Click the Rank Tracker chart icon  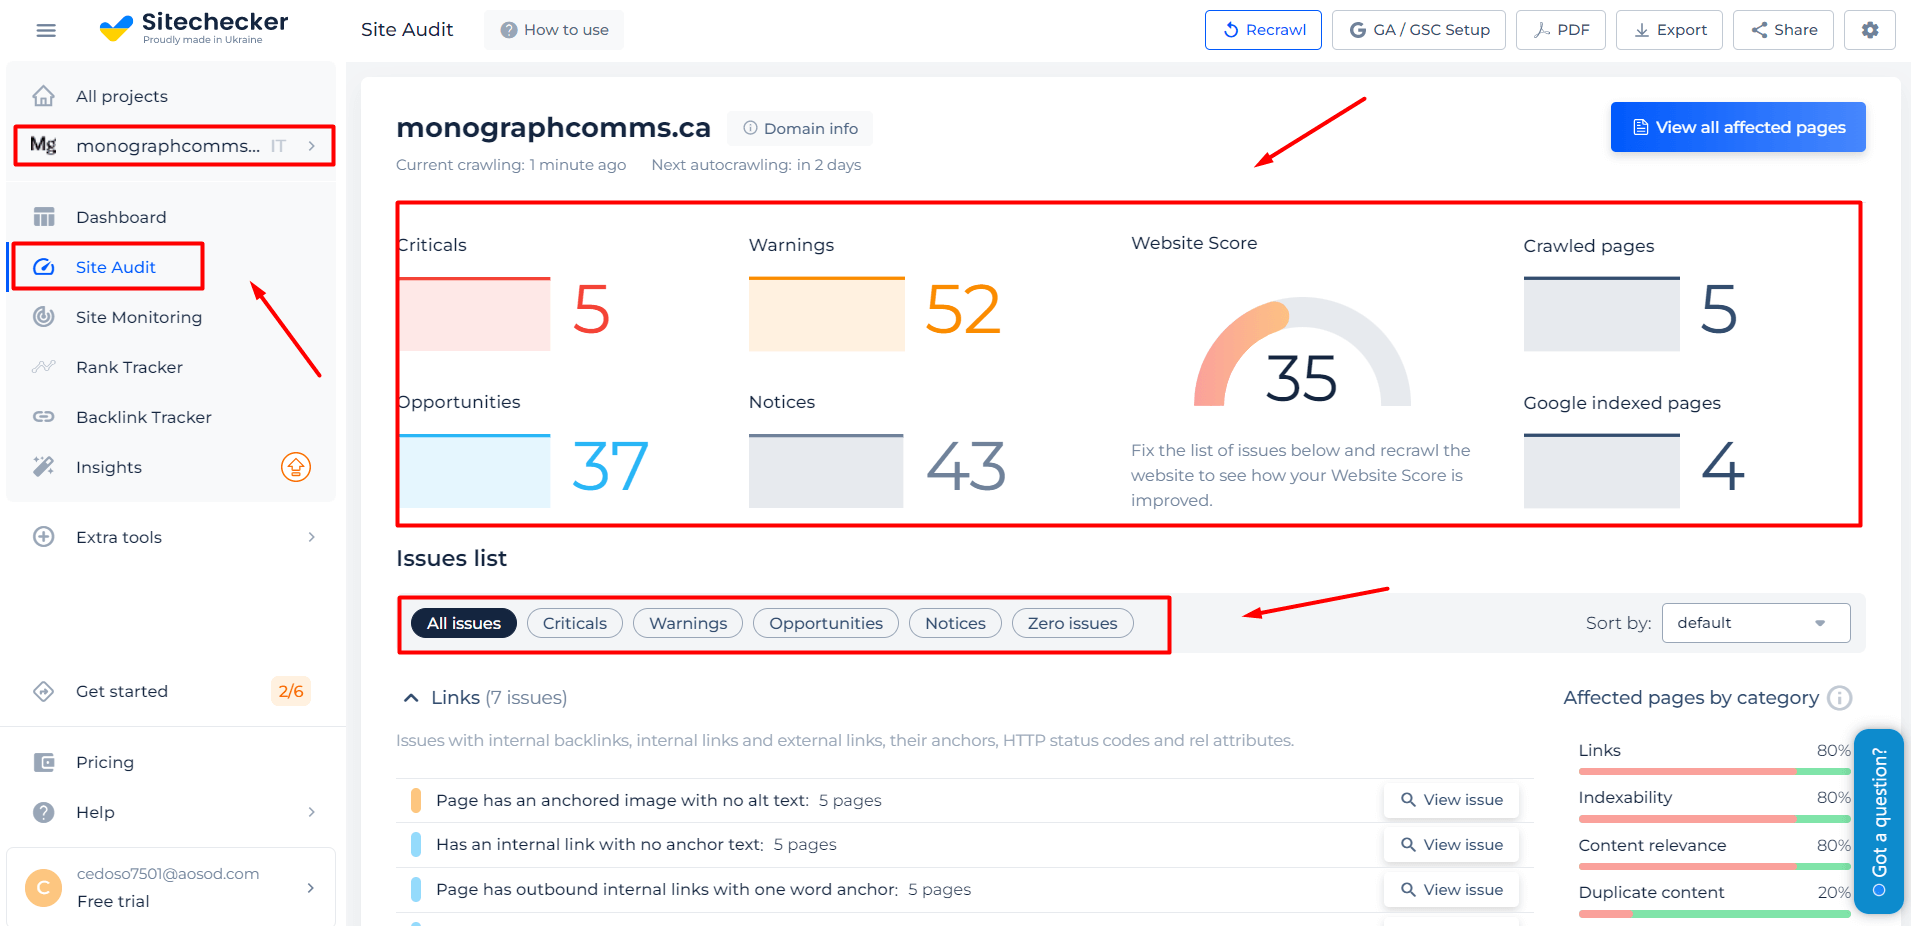click(x=44, y=367)
